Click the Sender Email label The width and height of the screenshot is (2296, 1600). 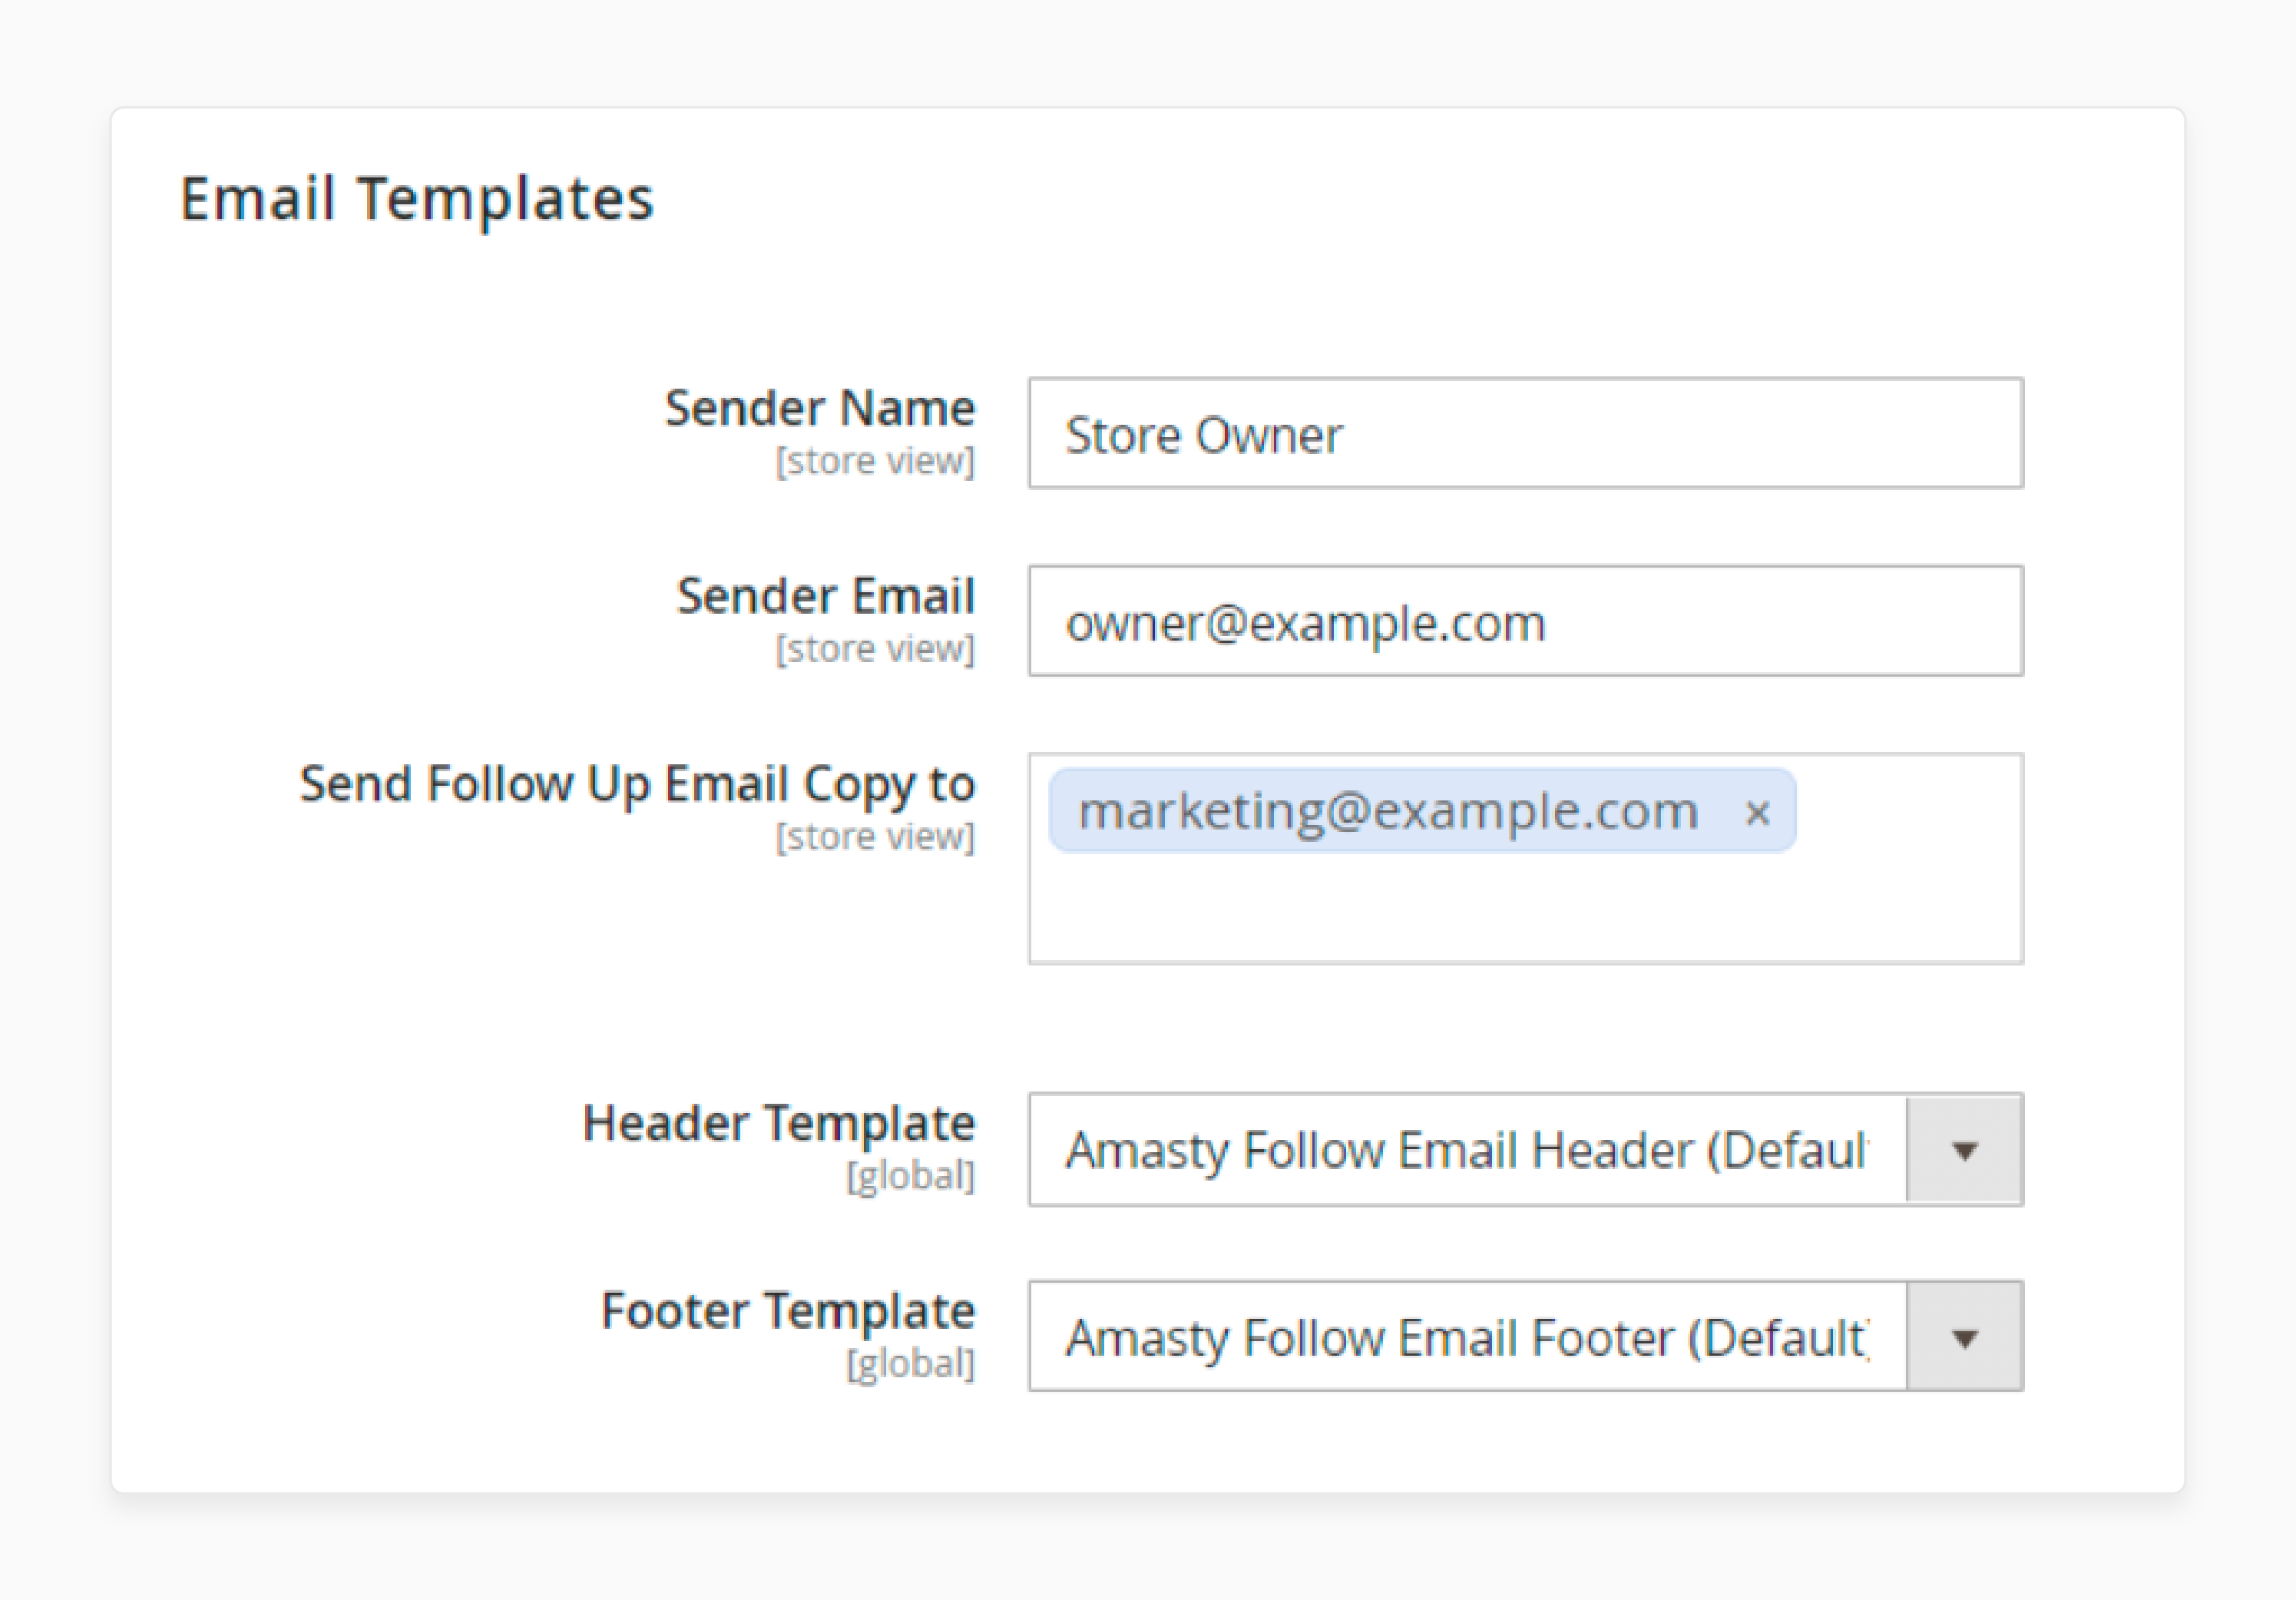pos(826,596)
